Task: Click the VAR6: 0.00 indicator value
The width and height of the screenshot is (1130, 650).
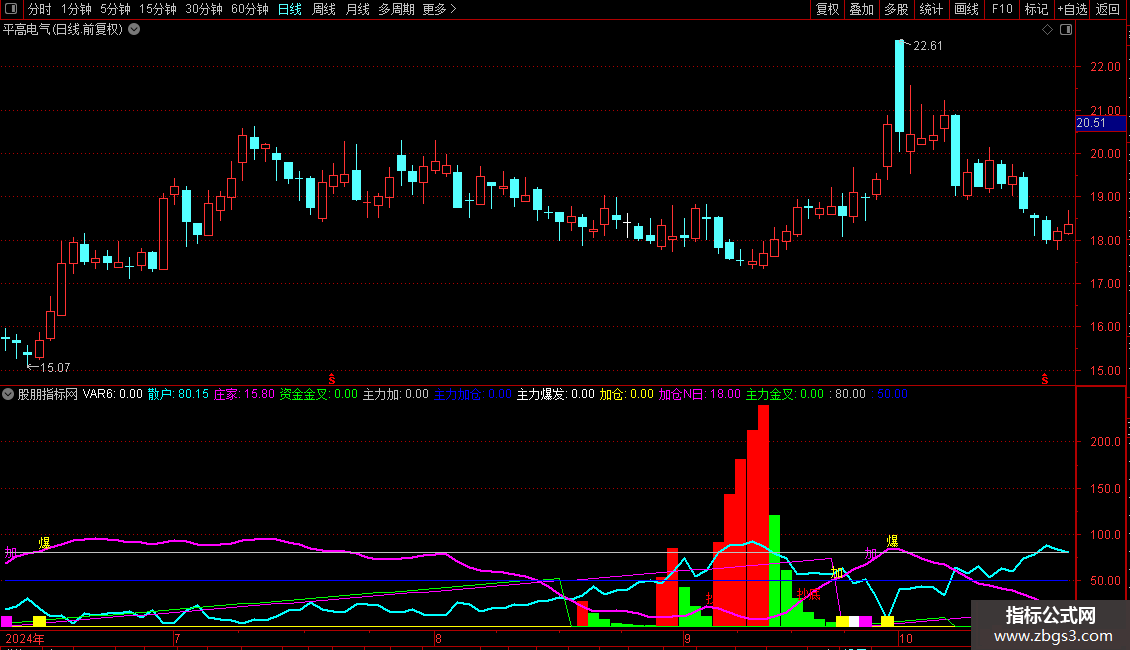Action: tap(112, 394)
